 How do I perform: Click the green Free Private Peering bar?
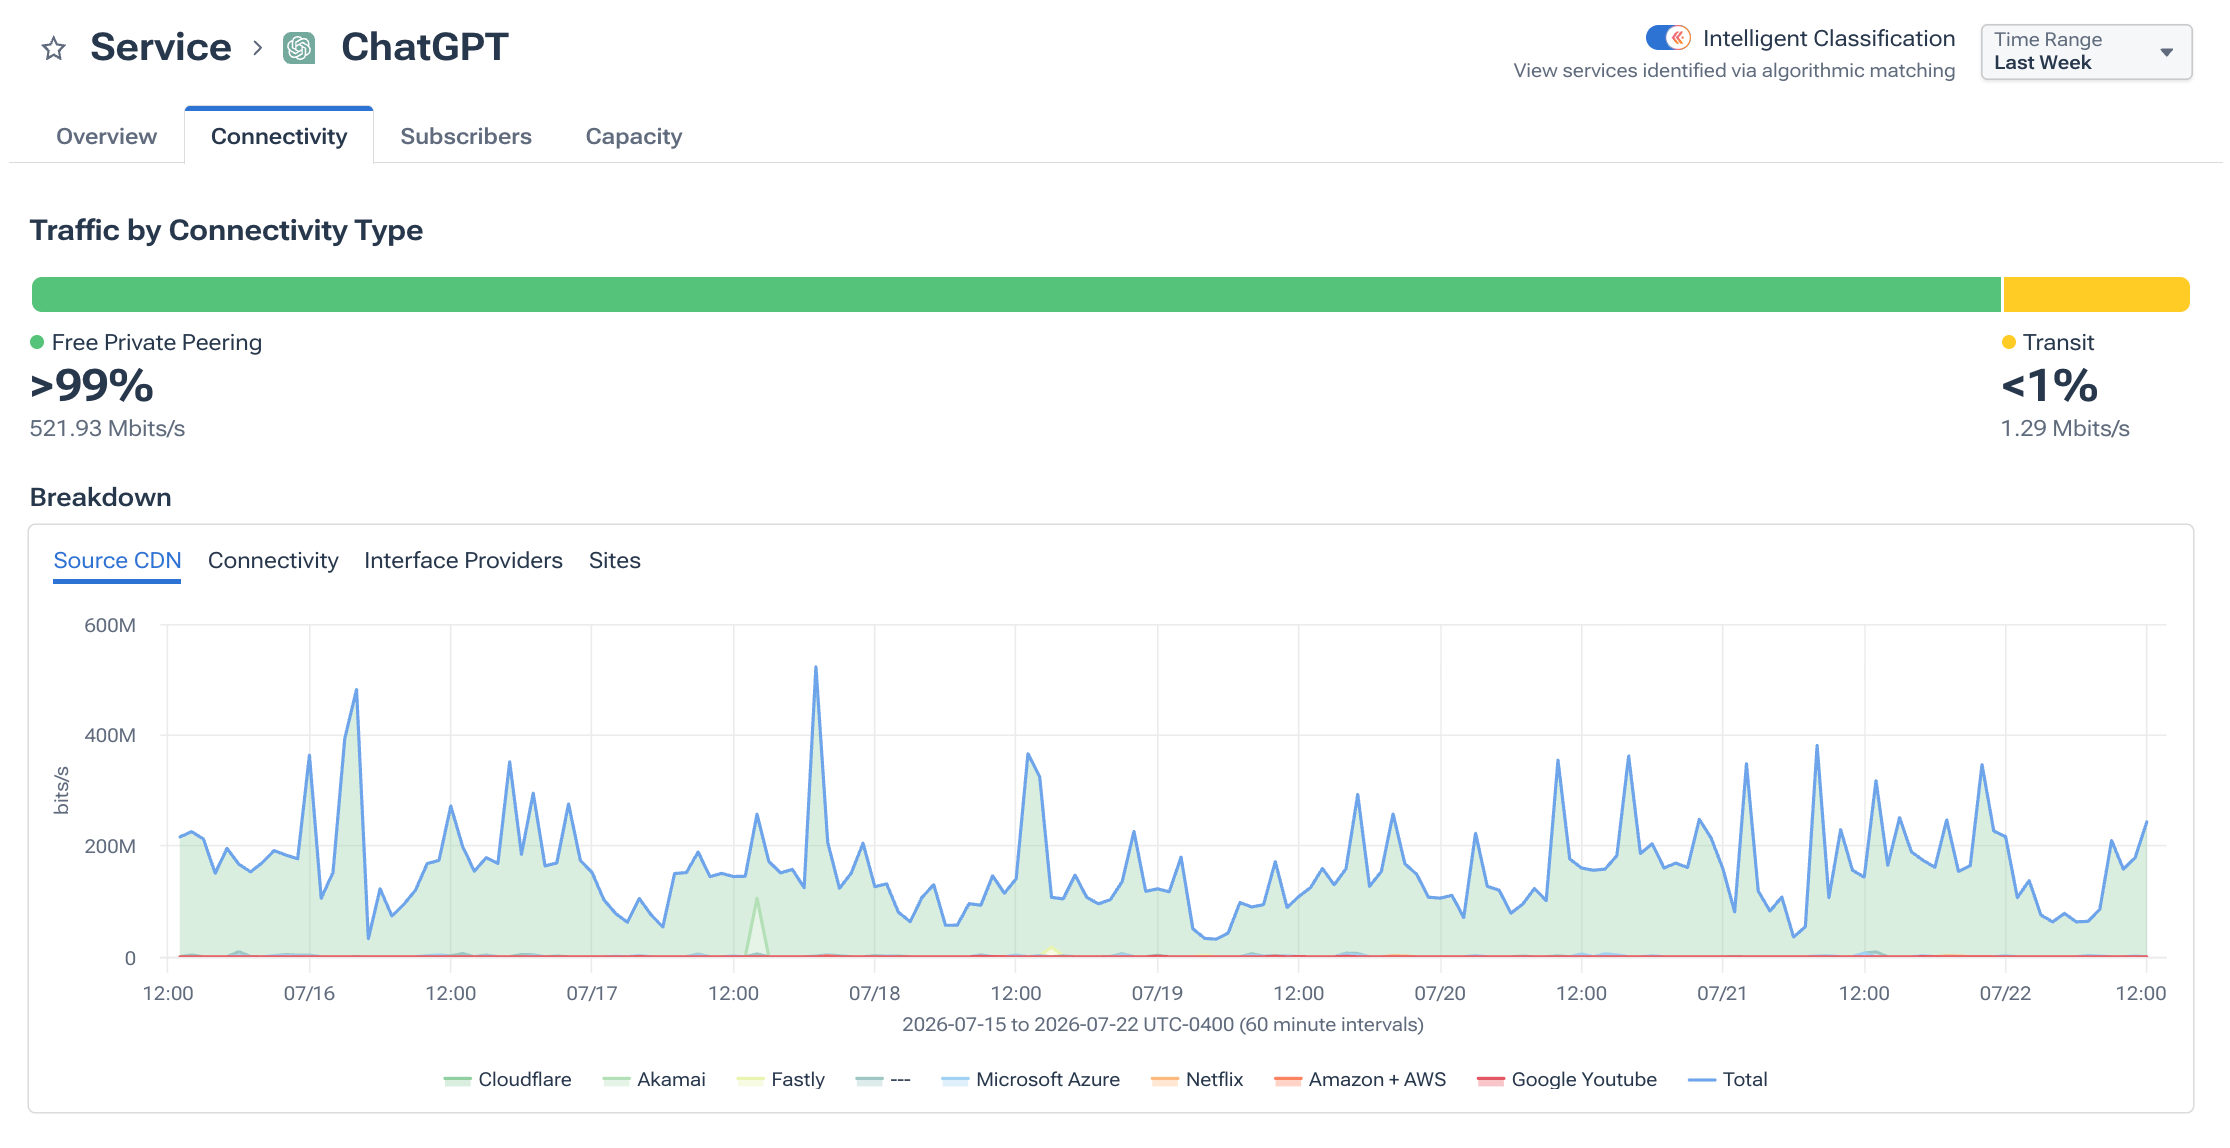(1016, 294)
